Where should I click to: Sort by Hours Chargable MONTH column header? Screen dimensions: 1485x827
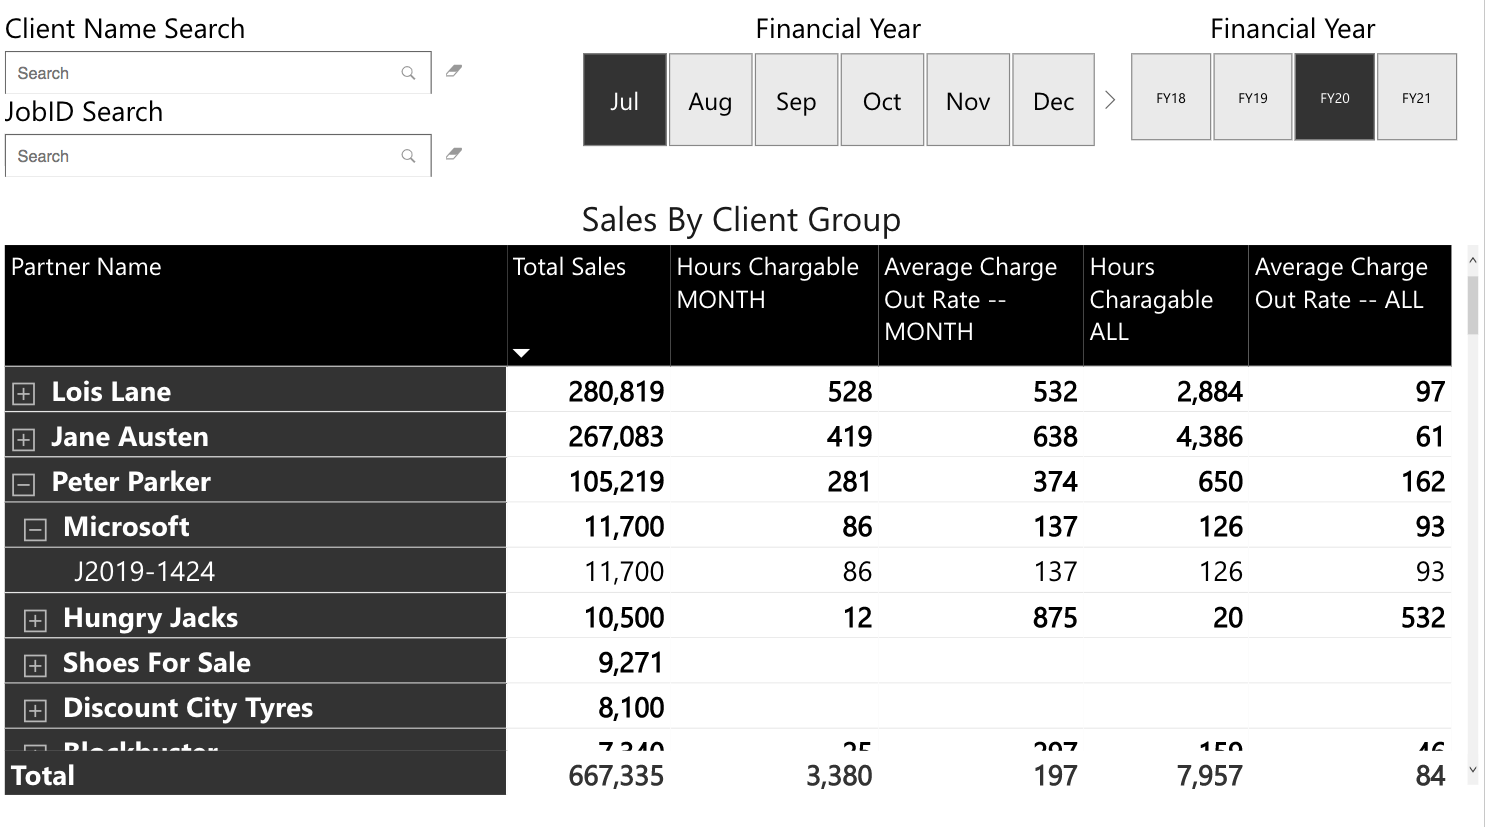point(767,283)
